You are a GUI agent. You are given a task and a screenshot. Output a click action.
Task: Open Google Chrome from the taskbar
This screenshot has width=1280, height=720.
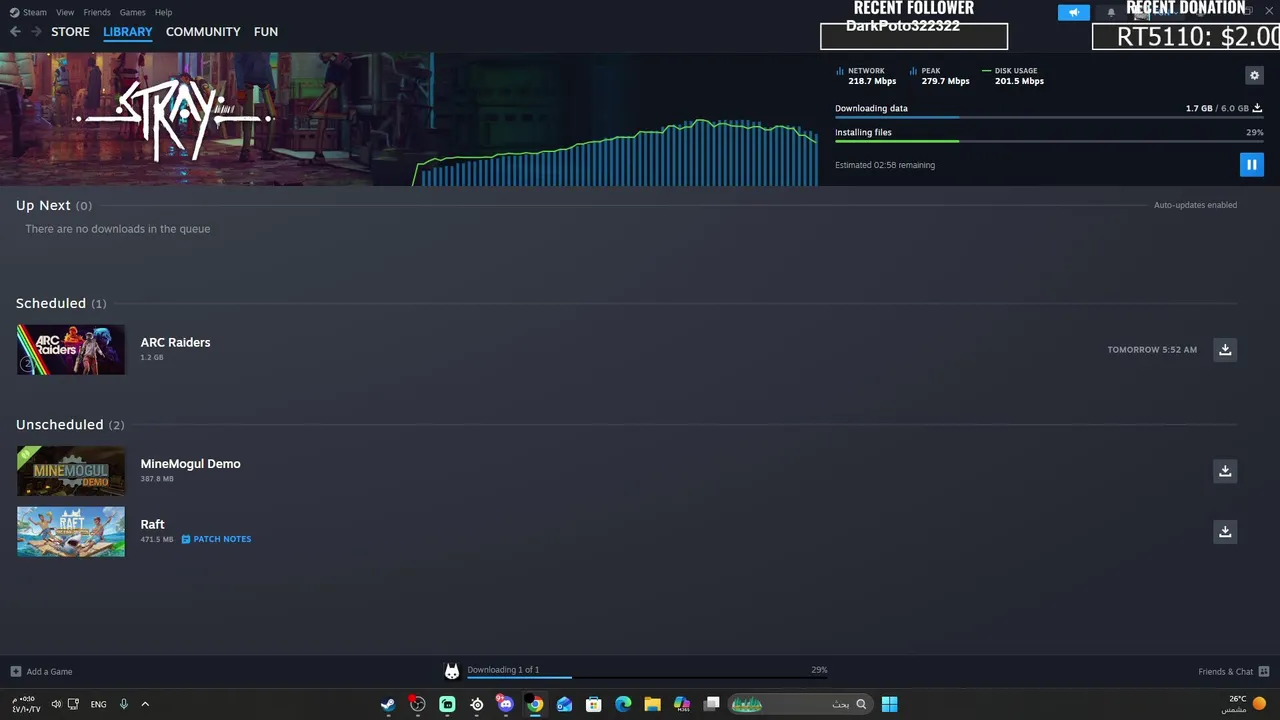click(x=535, y=704)
